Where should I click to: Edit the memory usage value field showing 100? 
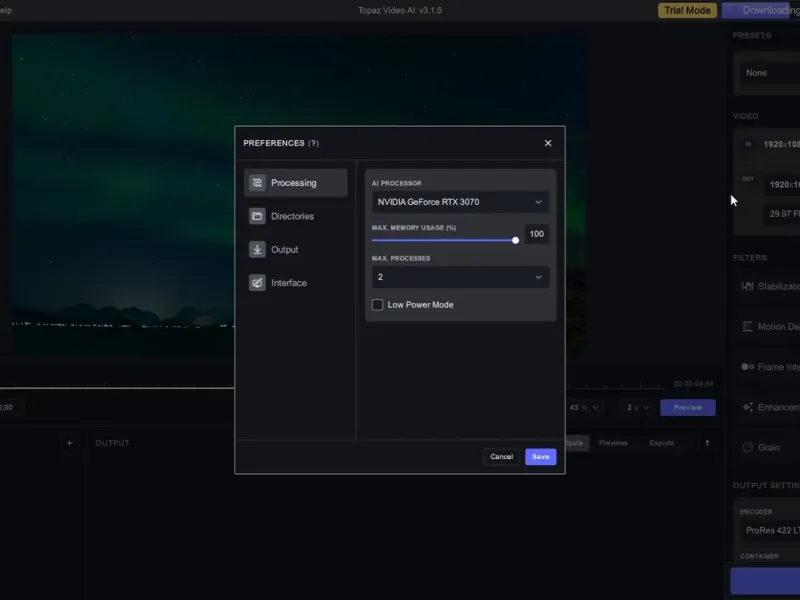point(537,234)
